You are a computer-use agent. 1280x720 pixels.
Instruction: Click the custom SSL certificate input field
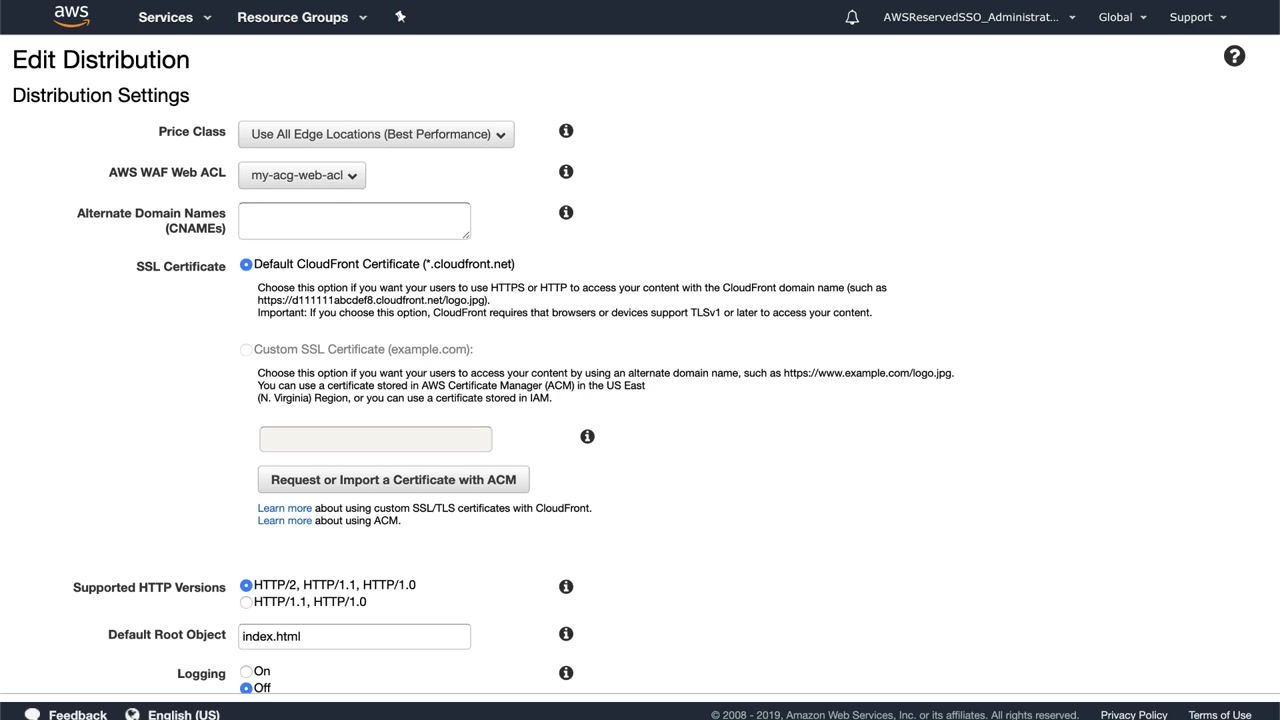coord(376,439)
